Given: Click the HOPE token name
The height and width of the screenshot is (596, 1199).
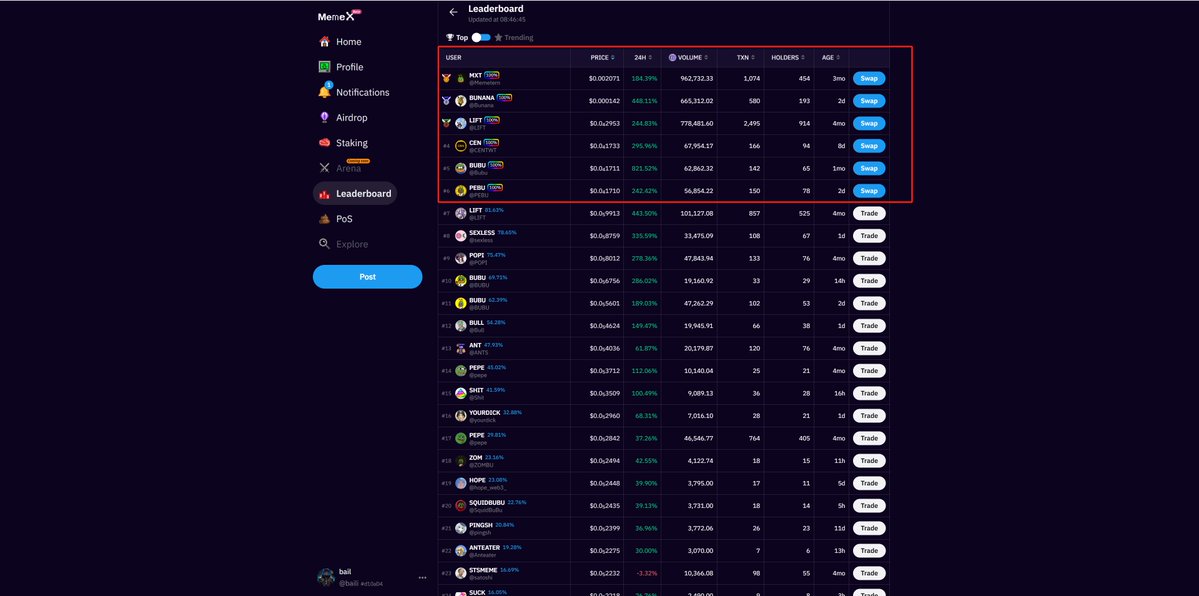Looking at the screenshot, I should point(477,480).
